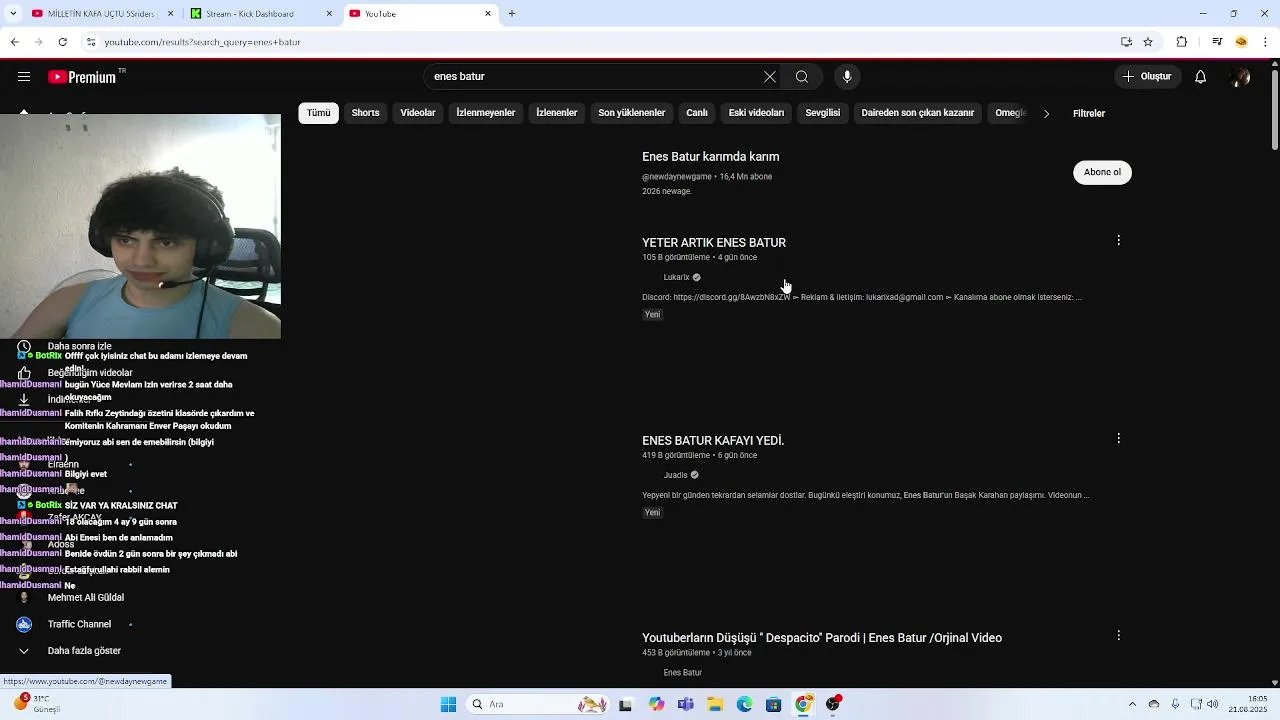Reload the current page
Screen dimensions: 1280x720
[x=62, y=42]
